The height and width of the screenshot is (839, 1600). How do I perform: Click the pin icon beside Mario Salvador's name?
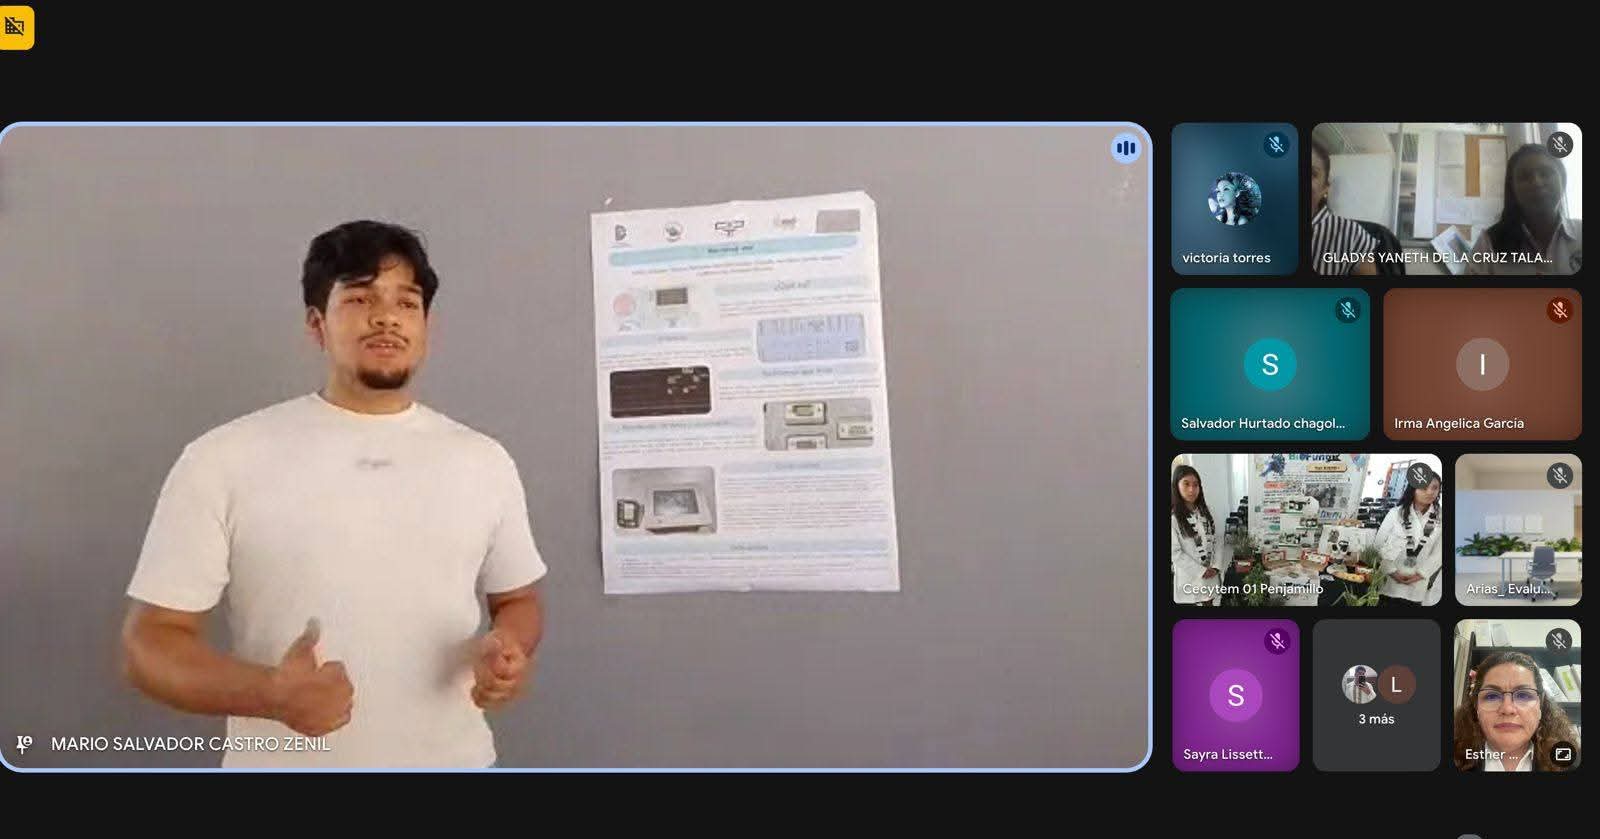(x=24, y=744)
